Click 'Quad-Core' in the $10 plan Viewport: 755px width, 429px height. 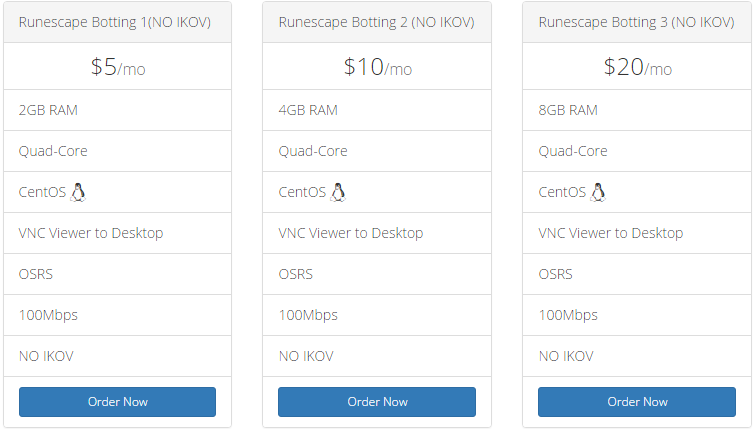click(313, 151)
